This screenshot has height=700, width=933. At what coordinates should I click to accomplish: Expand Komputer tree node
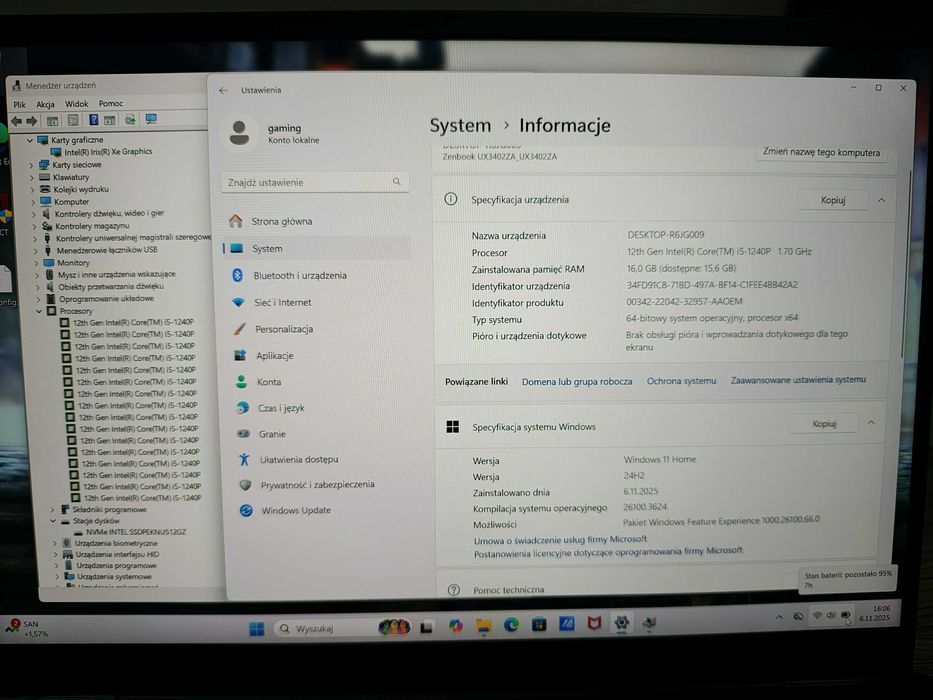(33, 202)
